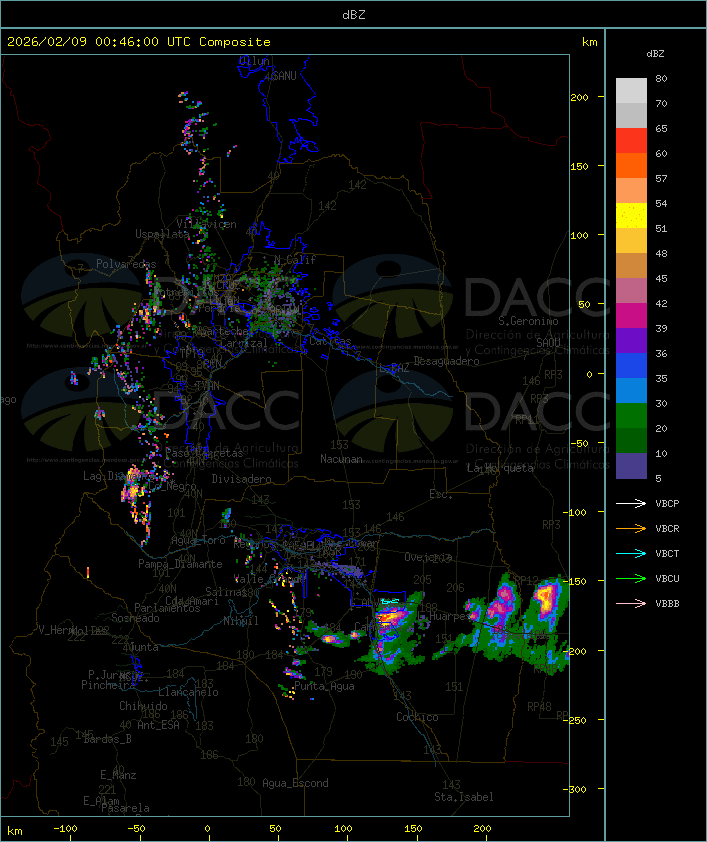Click the 'Pampa_Diamante' map label
Image resolution: width=707 pixels, height=842 pixels.
[180, 564]
